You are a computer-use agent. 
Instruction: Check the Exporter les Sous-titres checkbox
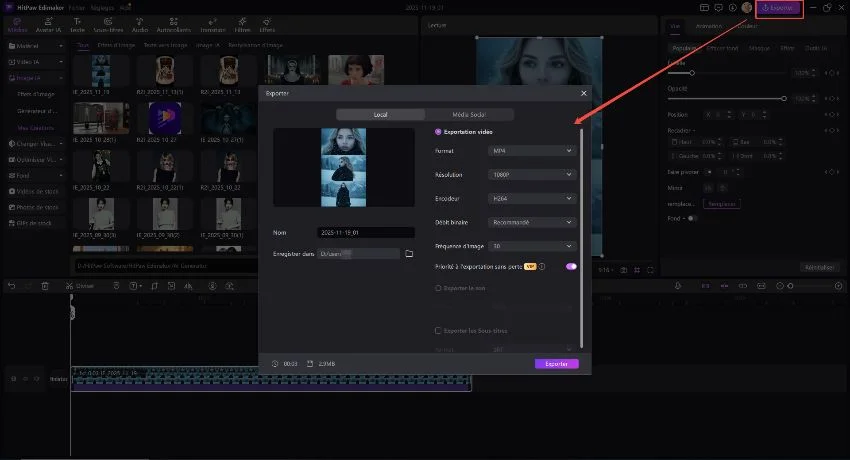tap(439, 330)
